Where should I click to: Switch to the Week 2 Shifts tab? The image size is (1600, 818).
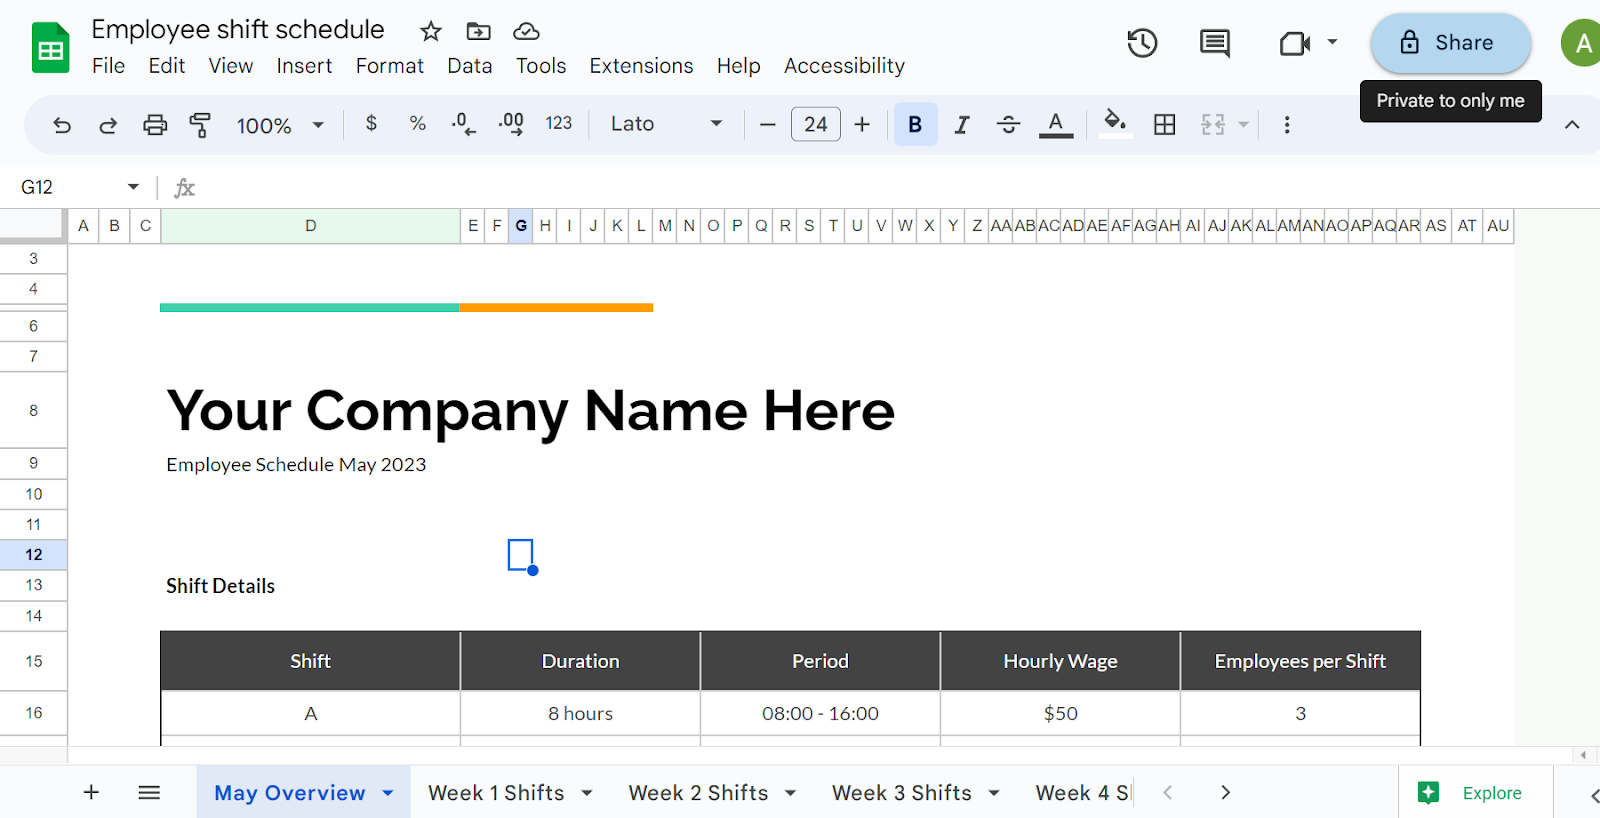(698, 793)
